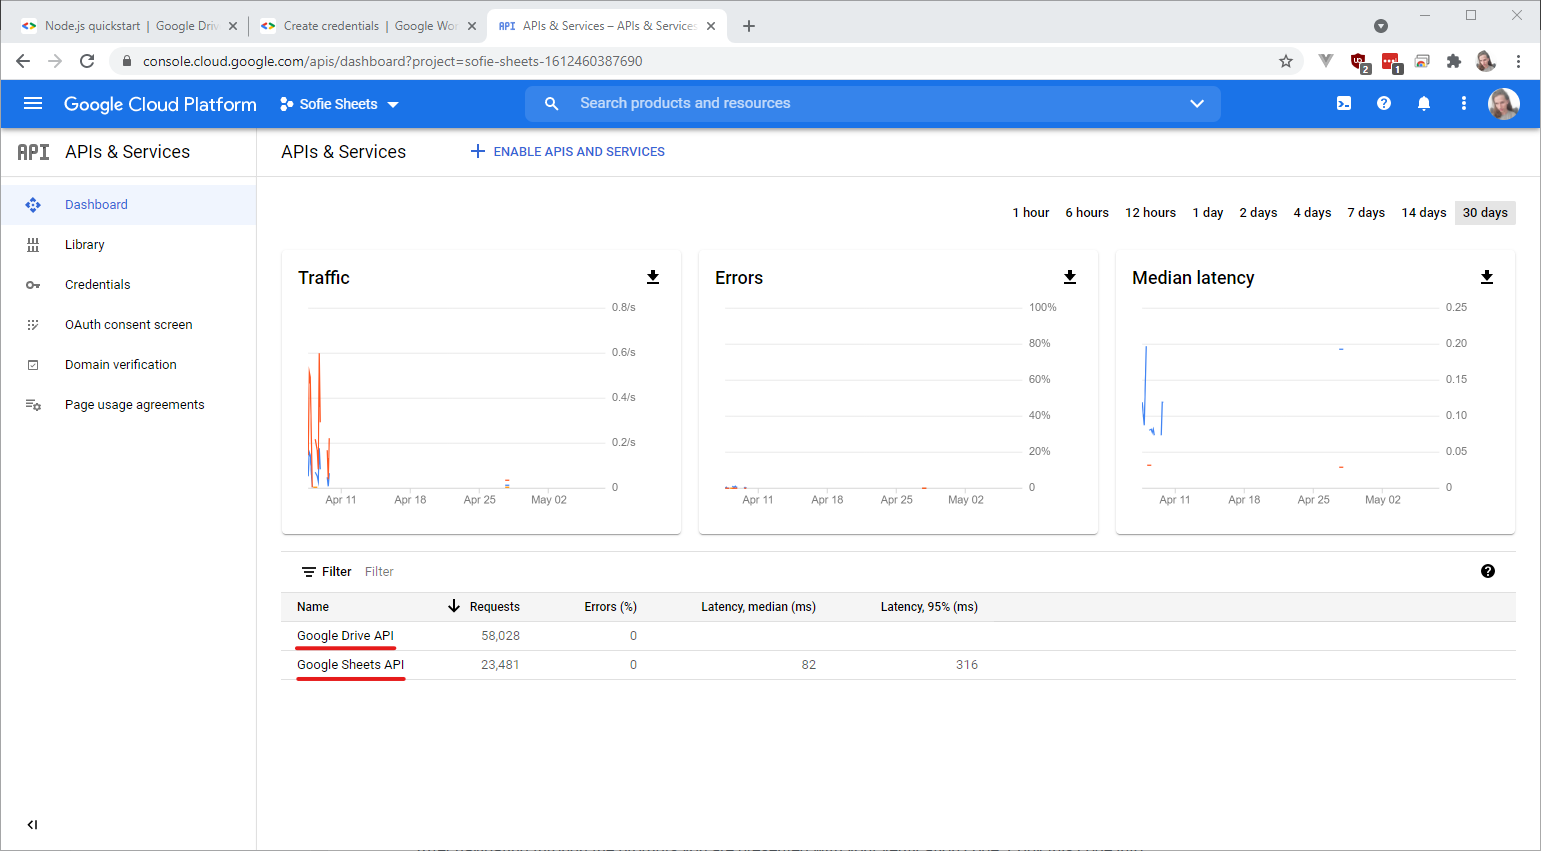Click the help icon beside the filter row
Image resolution: width=1541 pixels, height=851 pixels.
pos(1488,571)
